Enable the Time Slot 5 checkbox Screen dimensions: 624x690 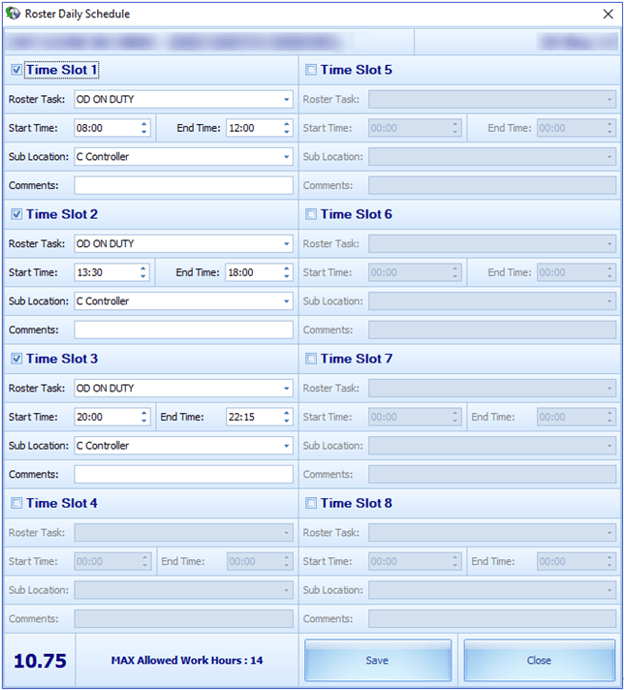pos(311,70)
